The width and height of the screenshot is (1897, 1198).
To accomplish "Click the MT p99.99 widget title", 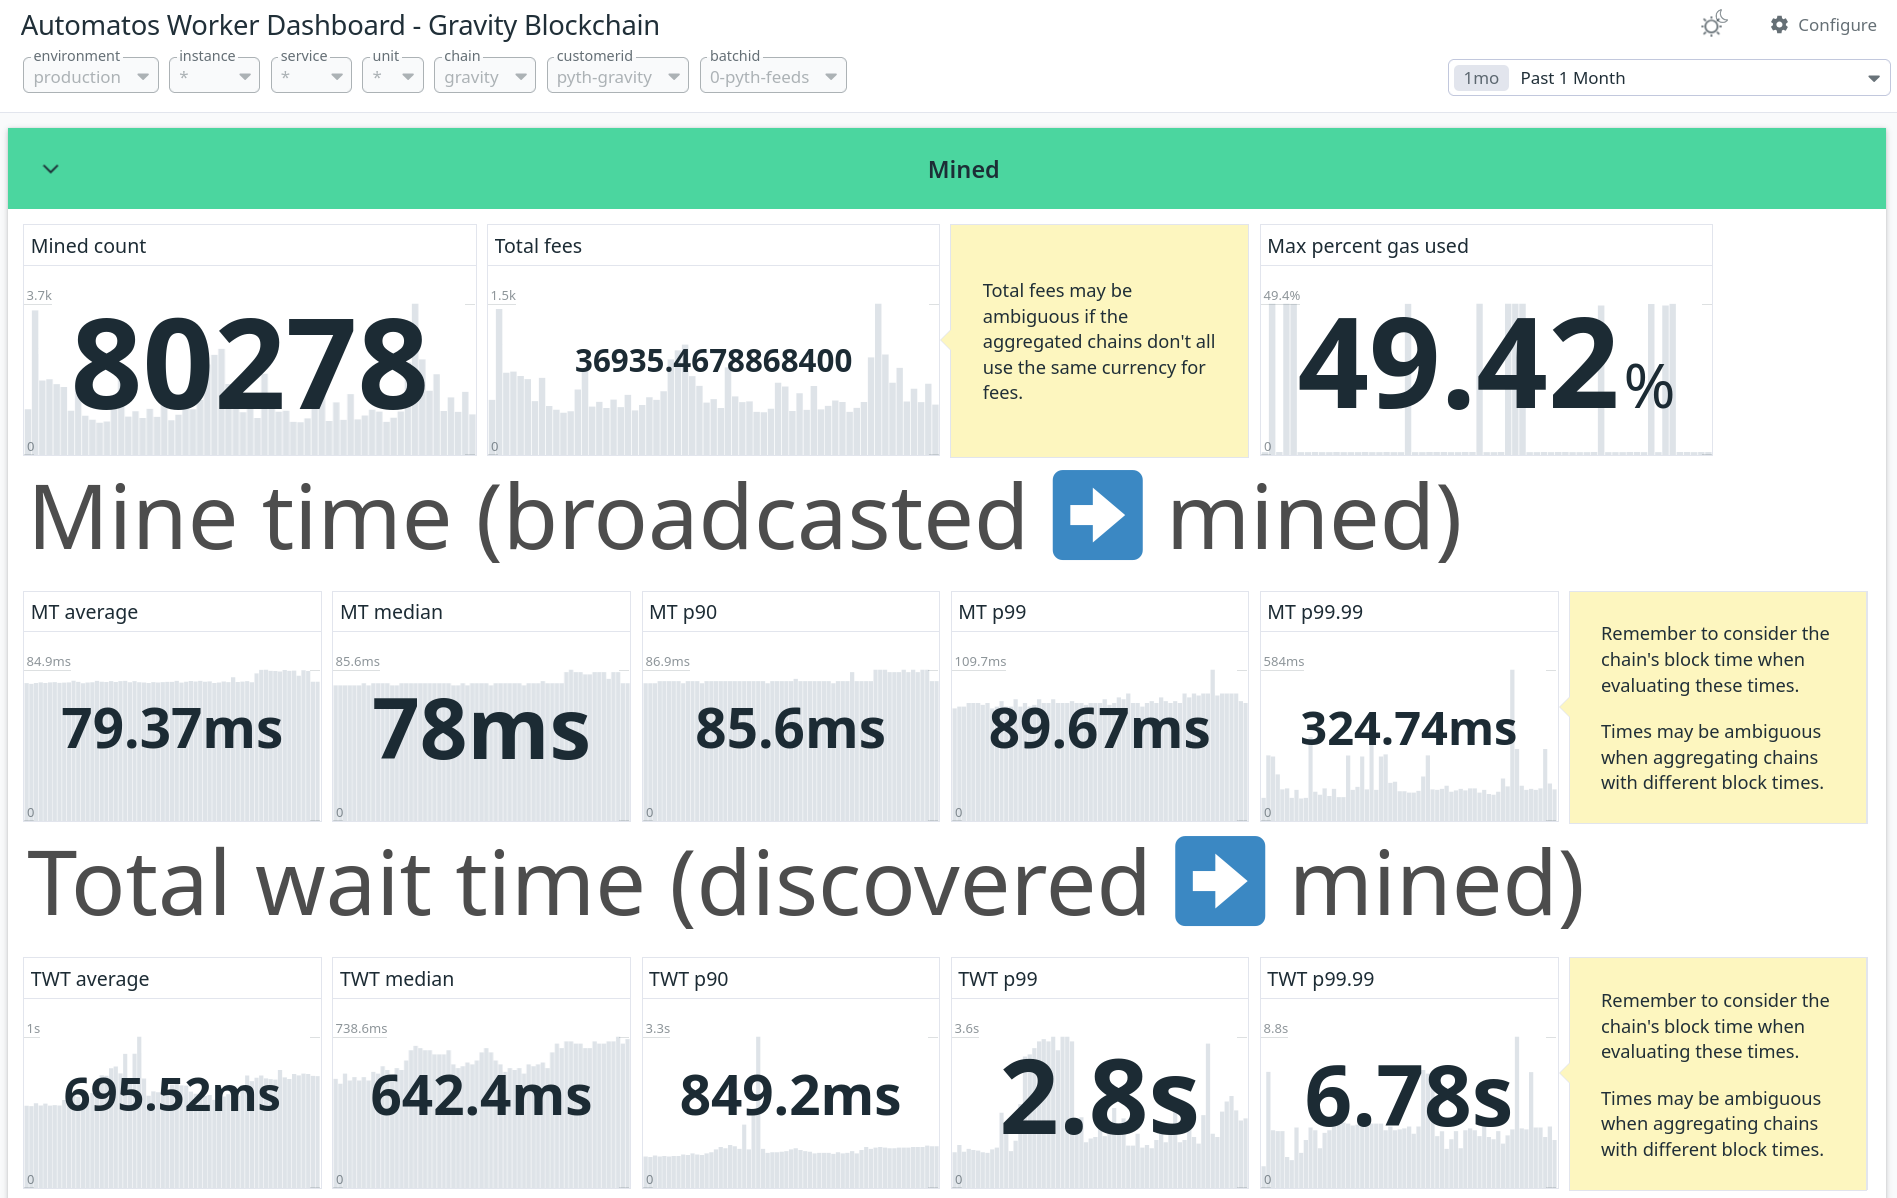I will 1315,612.
